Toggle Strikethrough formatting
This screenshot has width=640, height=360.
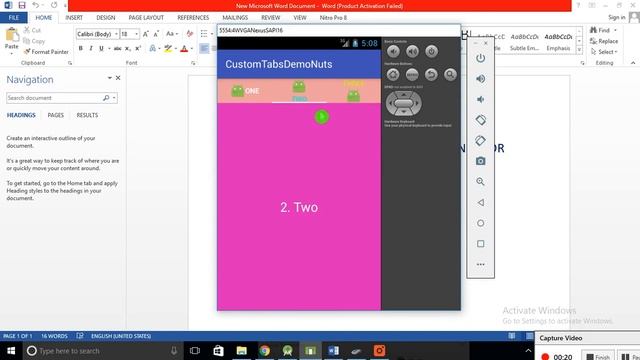(118, 48)
